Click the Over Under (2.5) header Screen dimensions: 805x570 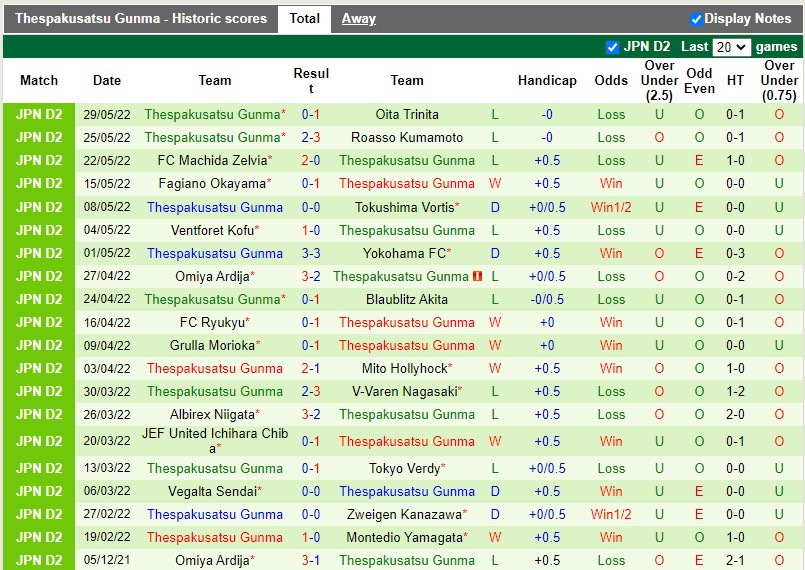659,81
